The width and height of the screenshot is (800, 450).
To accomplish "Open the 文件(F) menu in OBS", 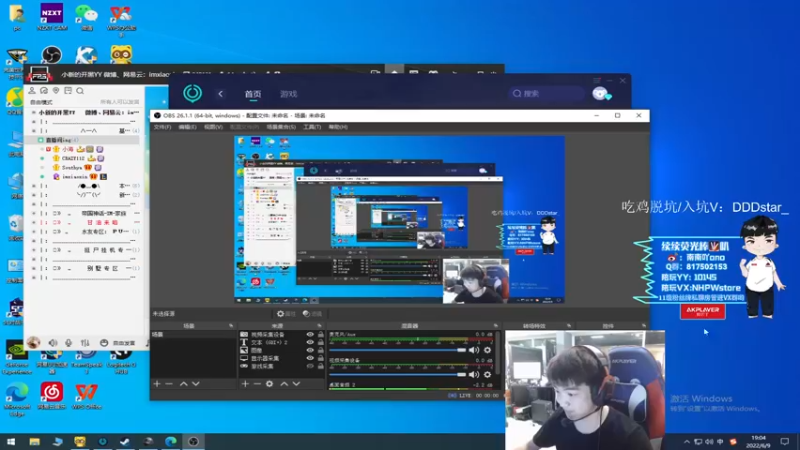I will (x=162, y=127).
